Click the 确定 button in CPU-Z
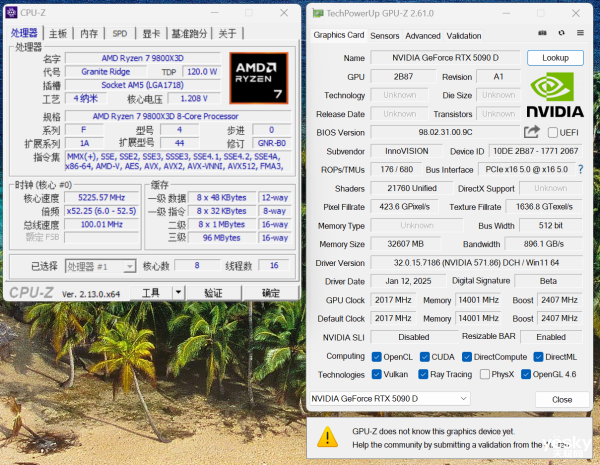 (x=271, y=293)
